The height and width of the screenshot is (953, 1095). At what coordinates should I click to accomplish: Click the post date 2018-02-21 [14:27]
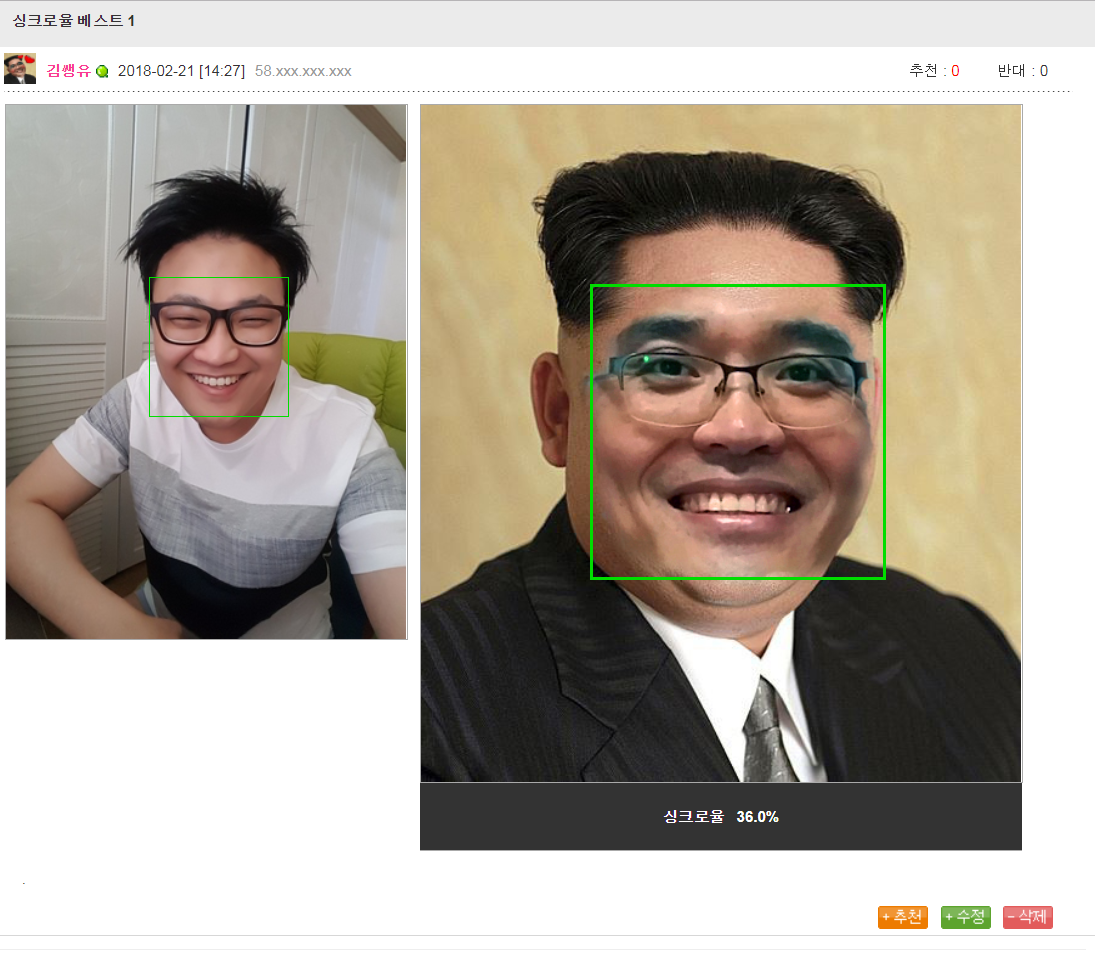(181, 71)
